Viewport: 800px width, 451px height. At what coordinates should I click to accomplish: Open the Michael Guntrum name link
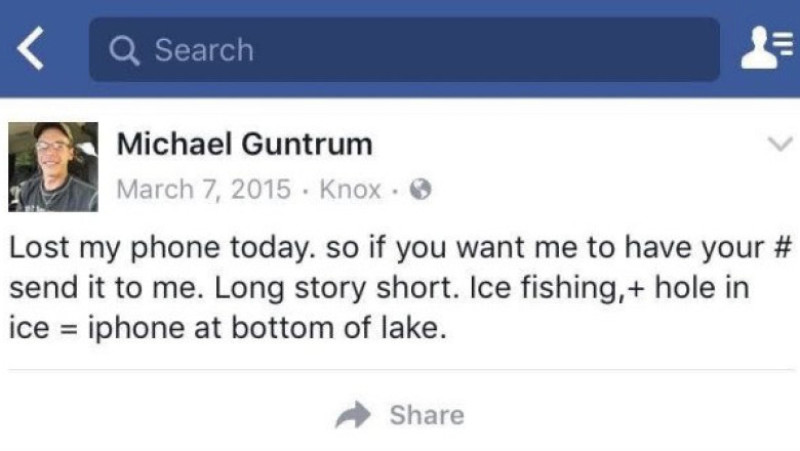point(245,144)
